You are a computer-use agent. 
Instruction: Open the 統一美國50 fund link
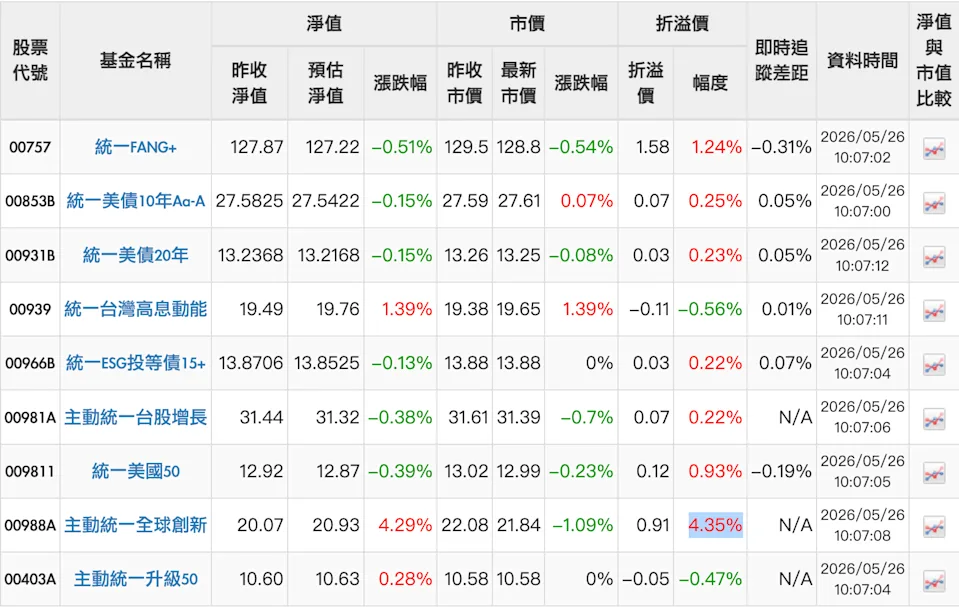(x=136, y=471)
